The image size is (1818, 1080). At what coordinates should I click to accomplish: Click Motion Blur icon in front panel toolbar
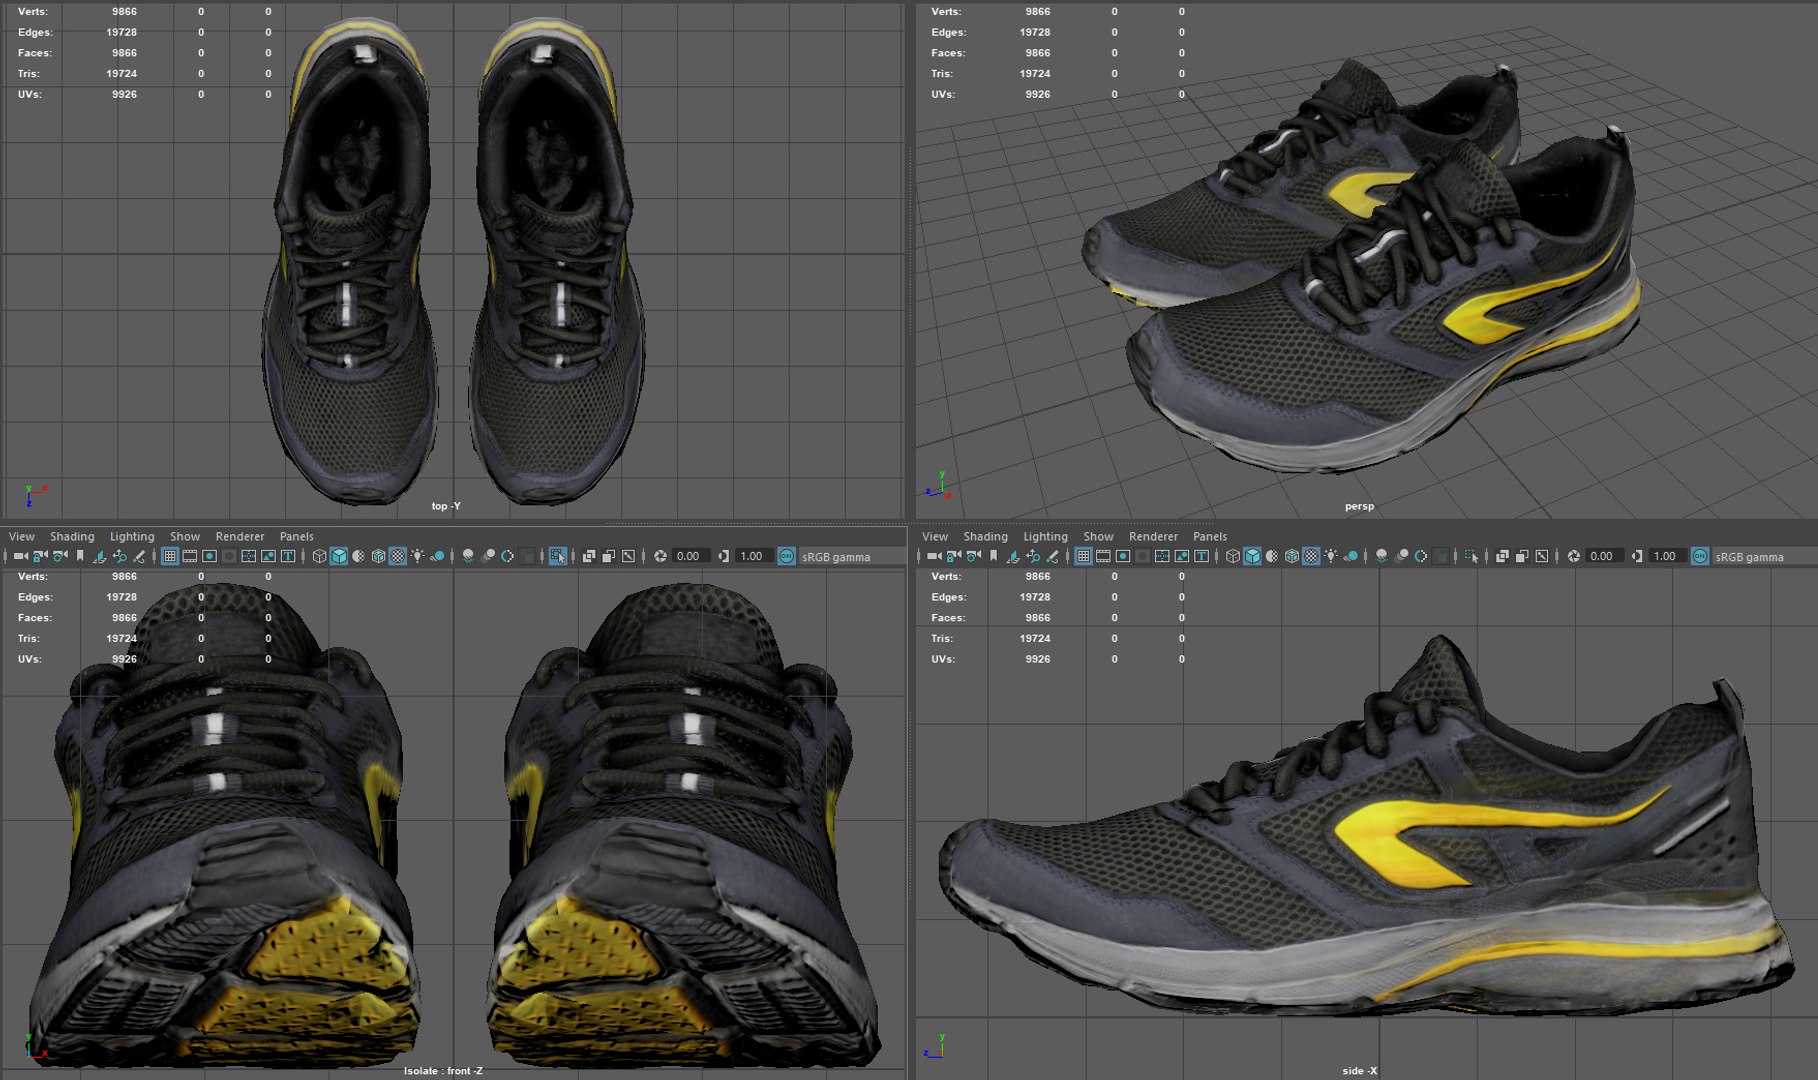(x=488, y=556)
